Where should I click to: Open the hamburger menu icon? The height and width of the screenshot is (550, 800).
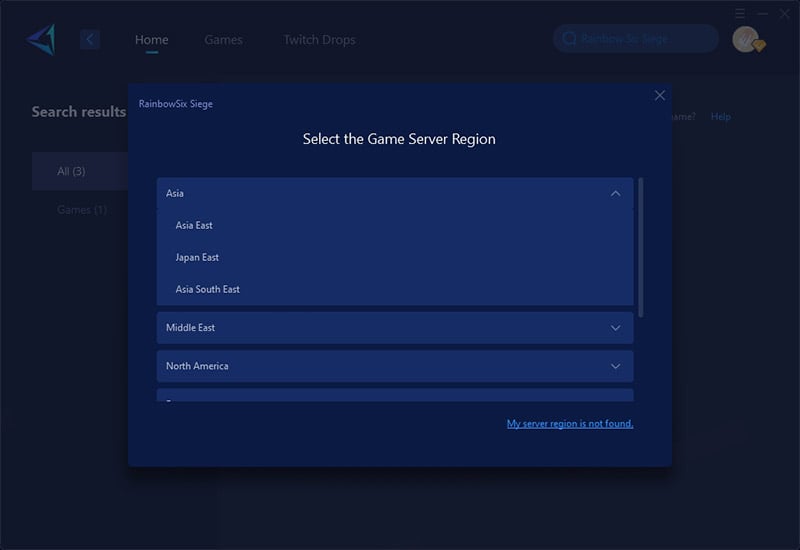point(740,14)
